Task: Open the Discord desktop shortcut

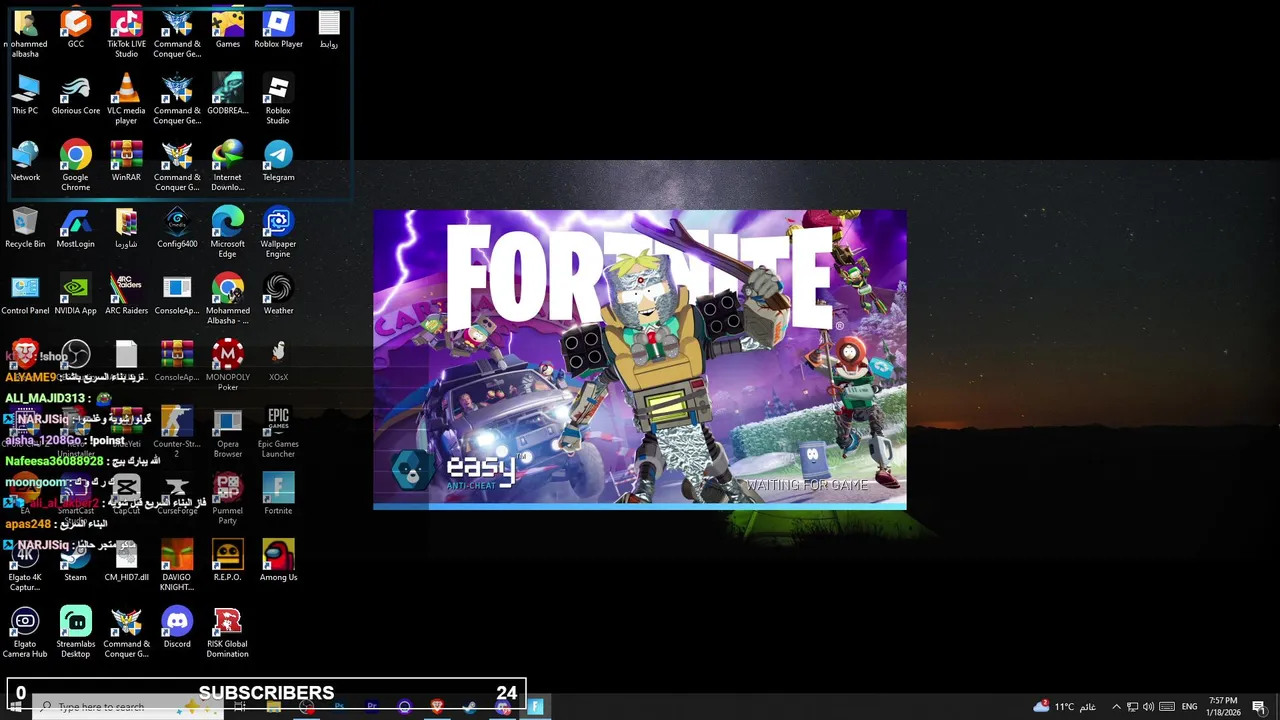Action: pyautogui.click(x=177, y=629)
